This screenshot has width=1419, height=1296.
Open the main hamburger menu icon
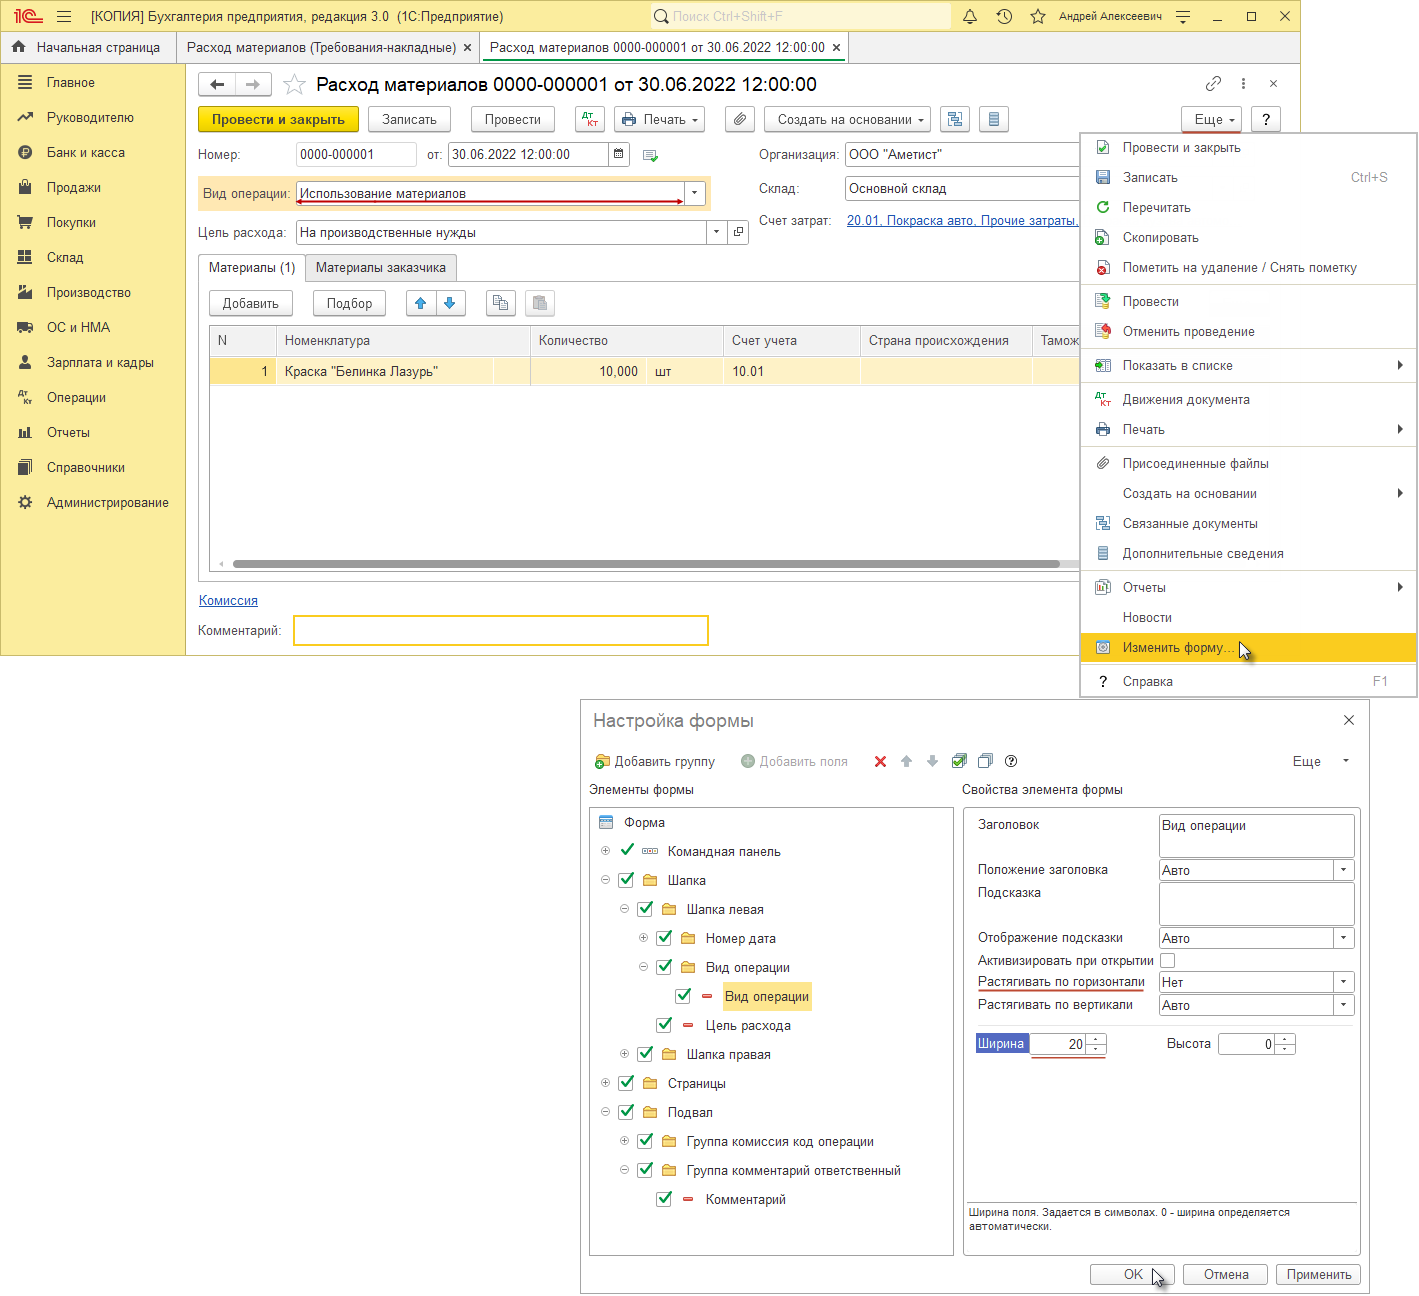point(64,16)
